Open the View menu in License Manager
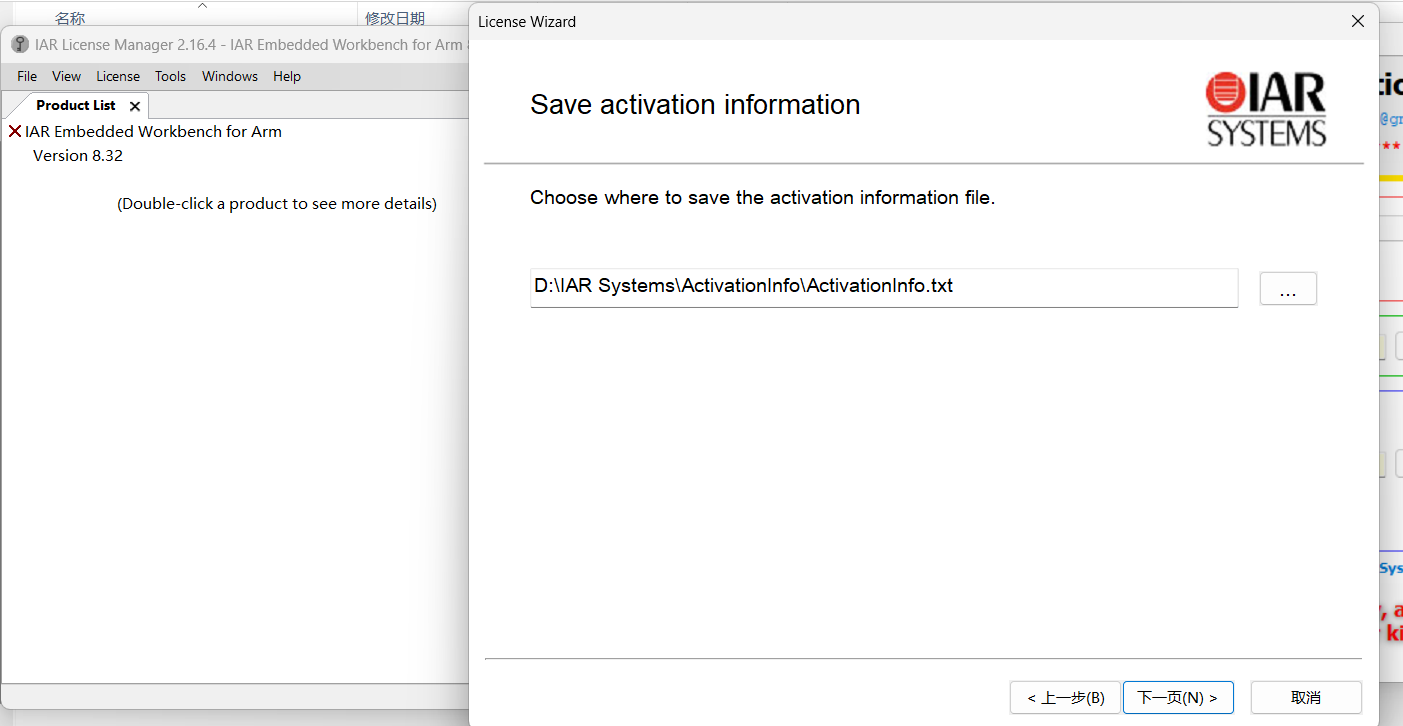The height and width of the screenshot is (726, 1403). pos(66,76)
